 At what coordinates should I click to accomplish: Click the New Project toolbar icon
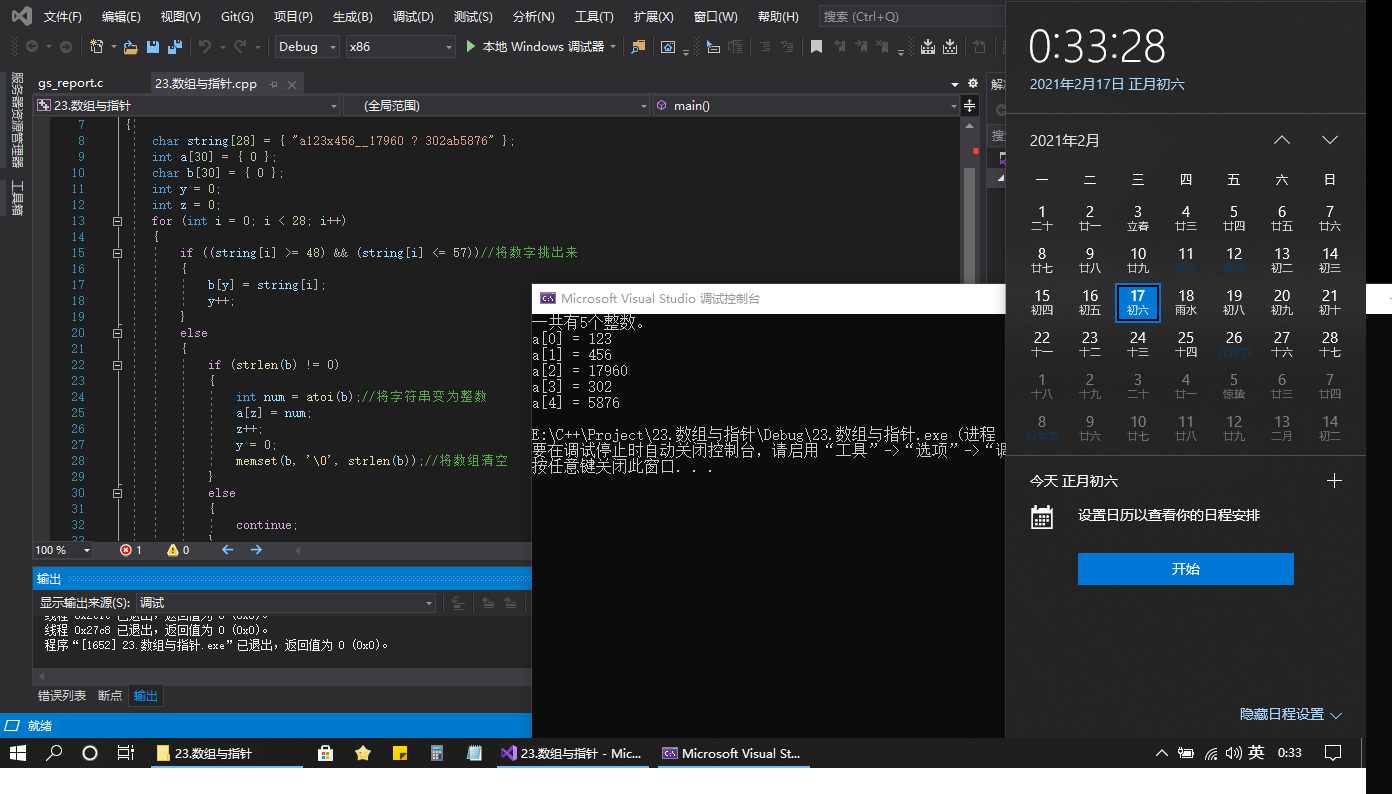[x=97, y=46]
